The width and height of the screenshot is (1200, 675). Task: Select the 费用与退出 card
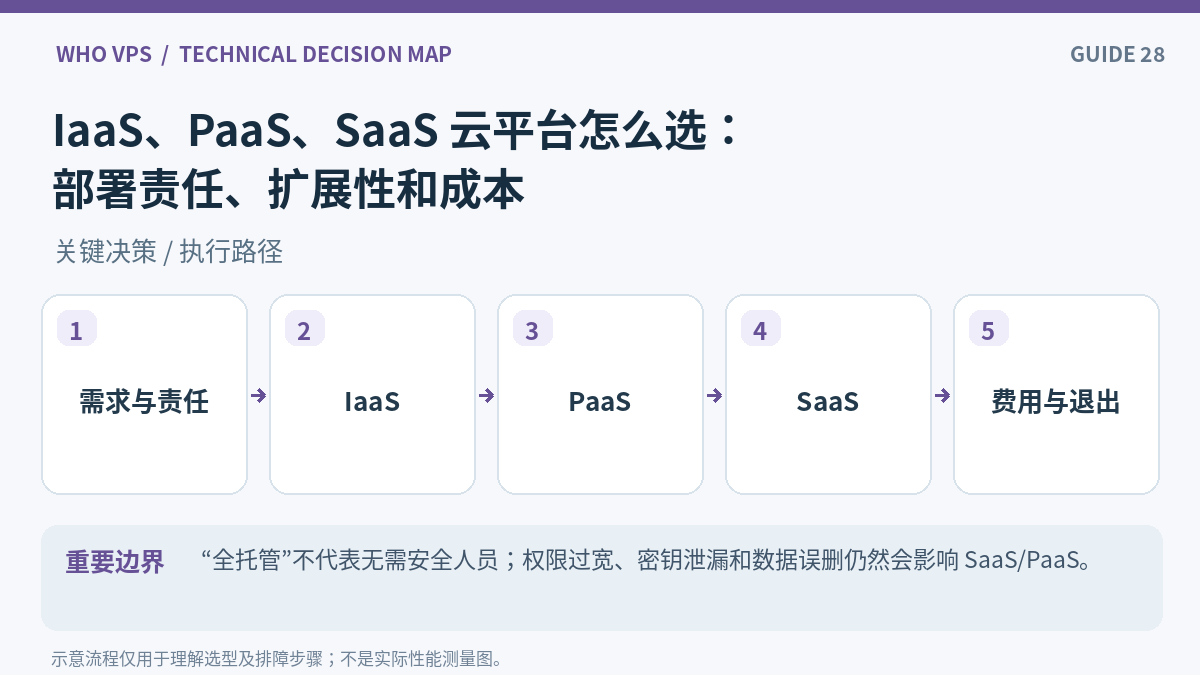click(1056, 394)
